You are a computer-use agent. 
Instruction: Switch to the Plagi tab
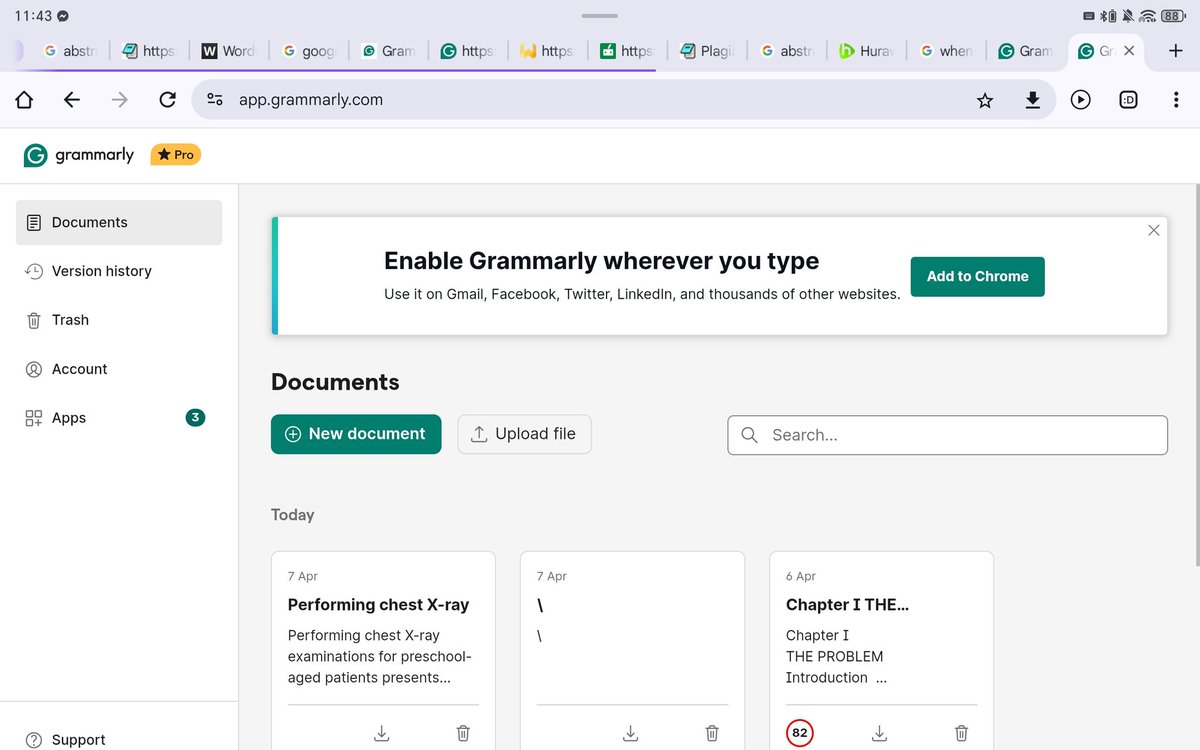pos(706,51)
